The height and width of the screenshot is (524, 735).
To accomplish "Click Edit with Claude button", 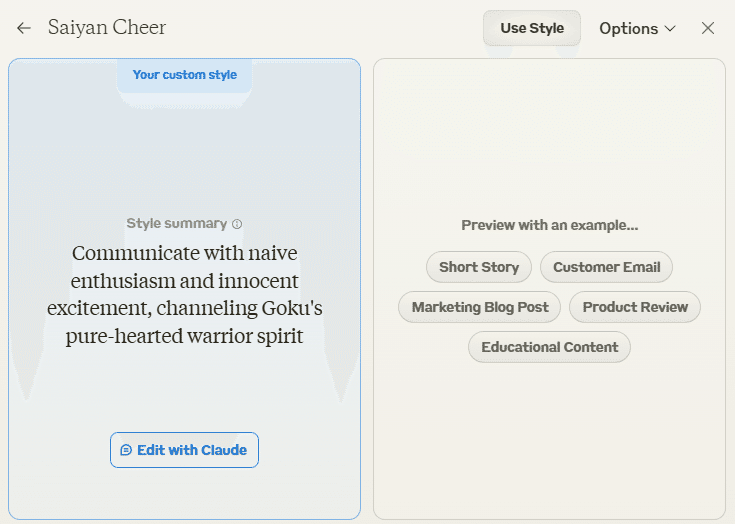I will (x=184, y=450).
